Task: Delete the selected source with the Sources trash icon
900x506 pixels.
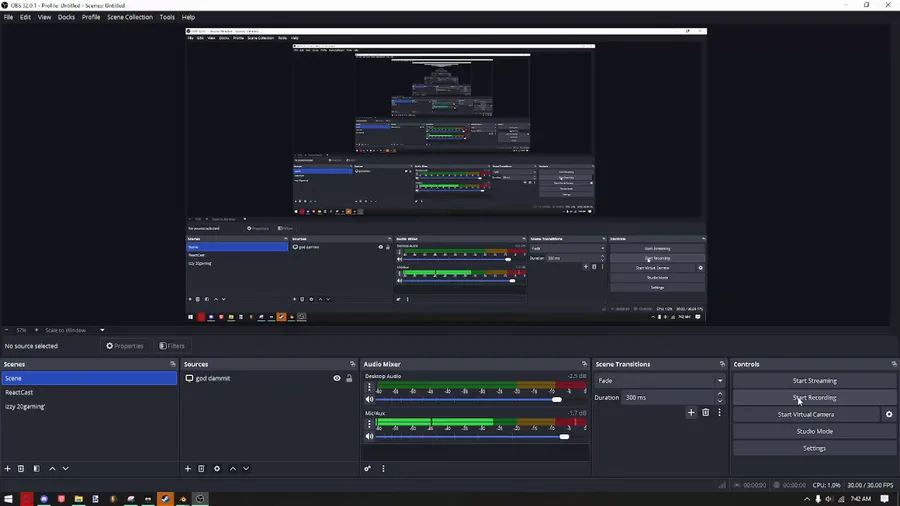Action: click(x=201, y=469)
